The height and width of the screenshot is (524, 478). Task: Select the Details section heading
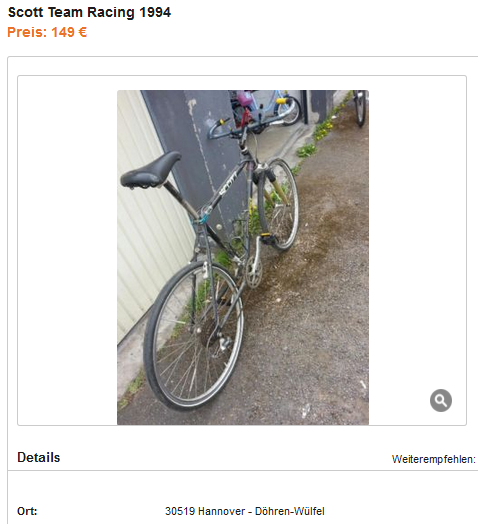(x=38, y=457)
